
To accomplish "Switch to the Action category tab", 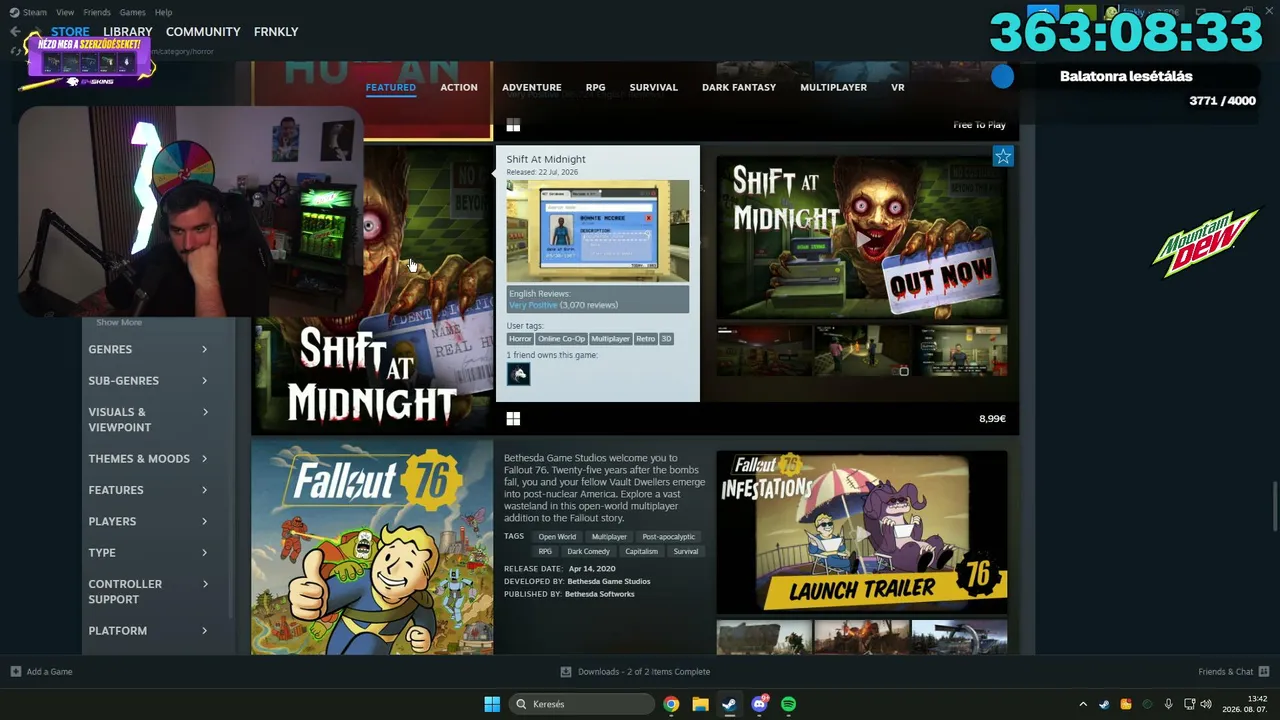I will [459, 87].
